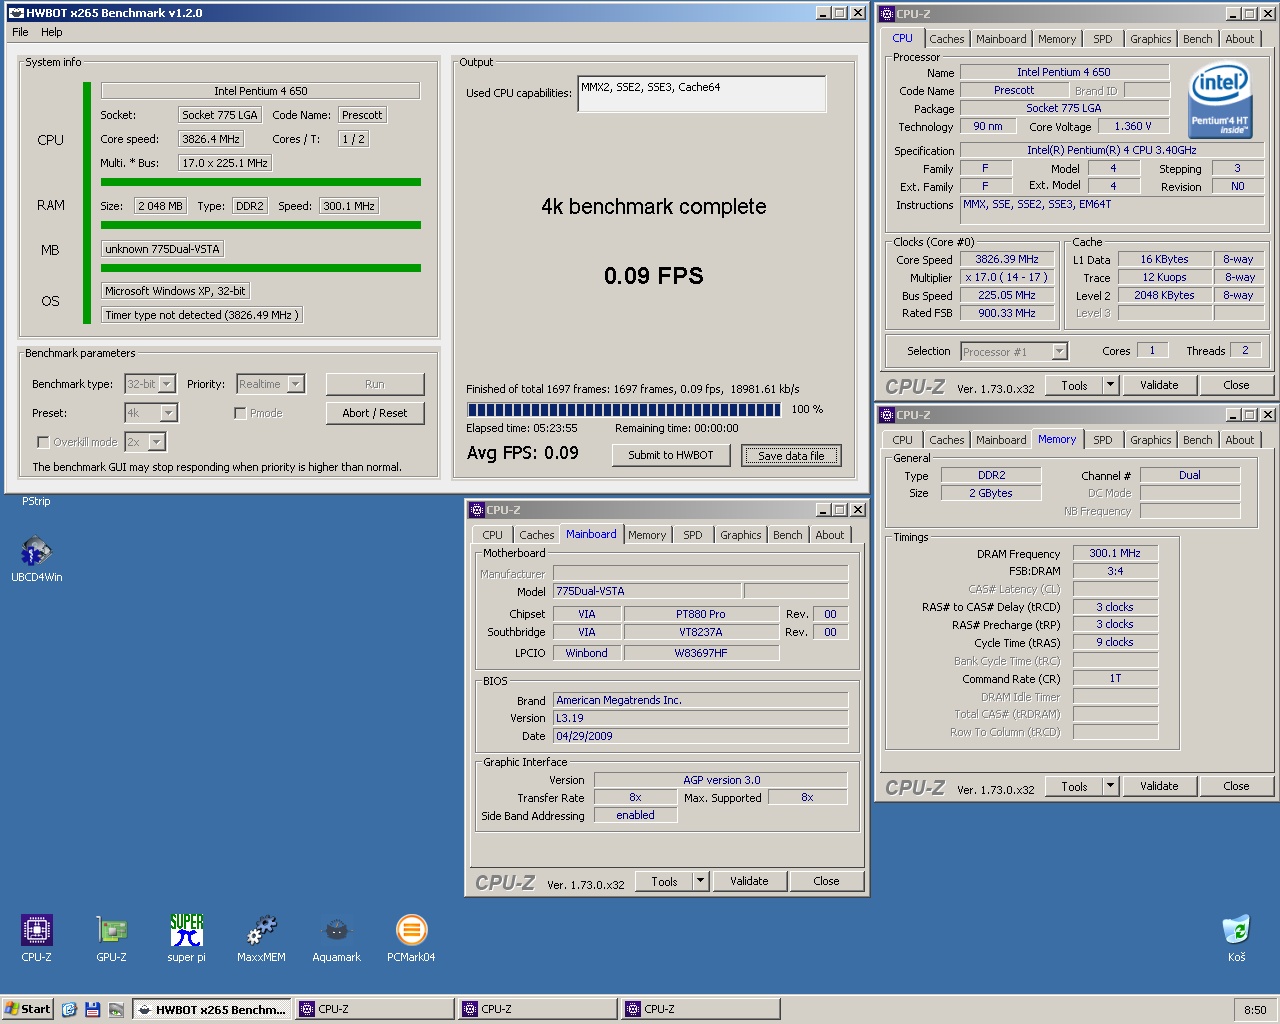Click the Timer type not detected field
Viewport: 1280px width, 1024px height.
coord(201,315)
